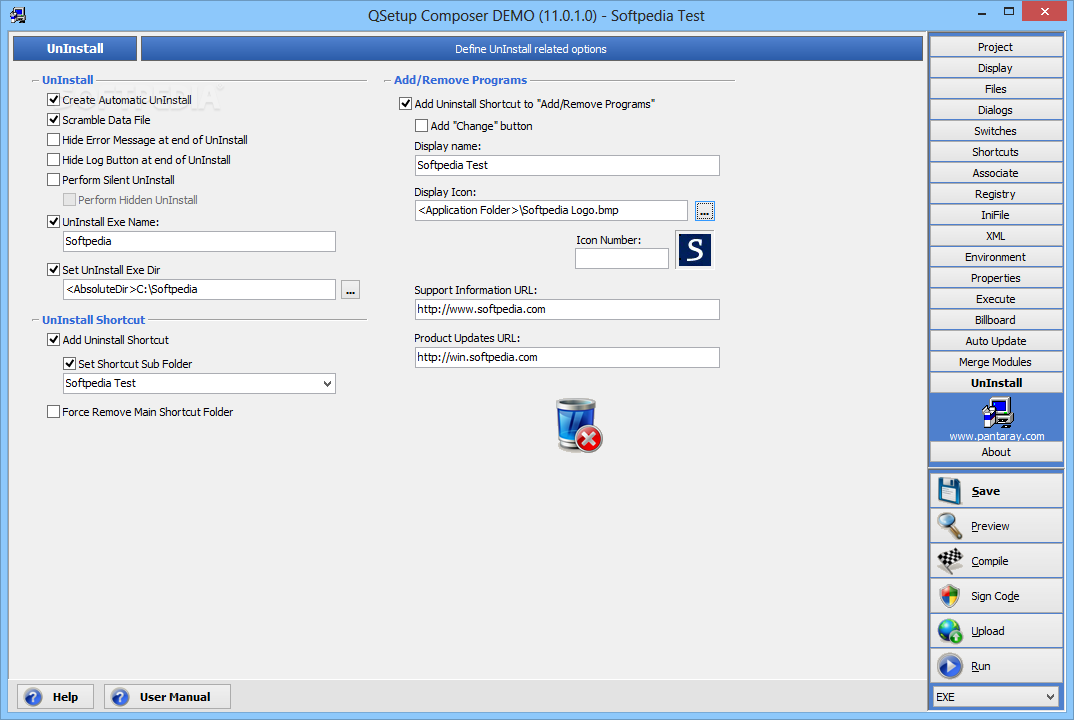Switch to the Display section
The width and height of the screenshot is (1074, 720).
[996, 68]
